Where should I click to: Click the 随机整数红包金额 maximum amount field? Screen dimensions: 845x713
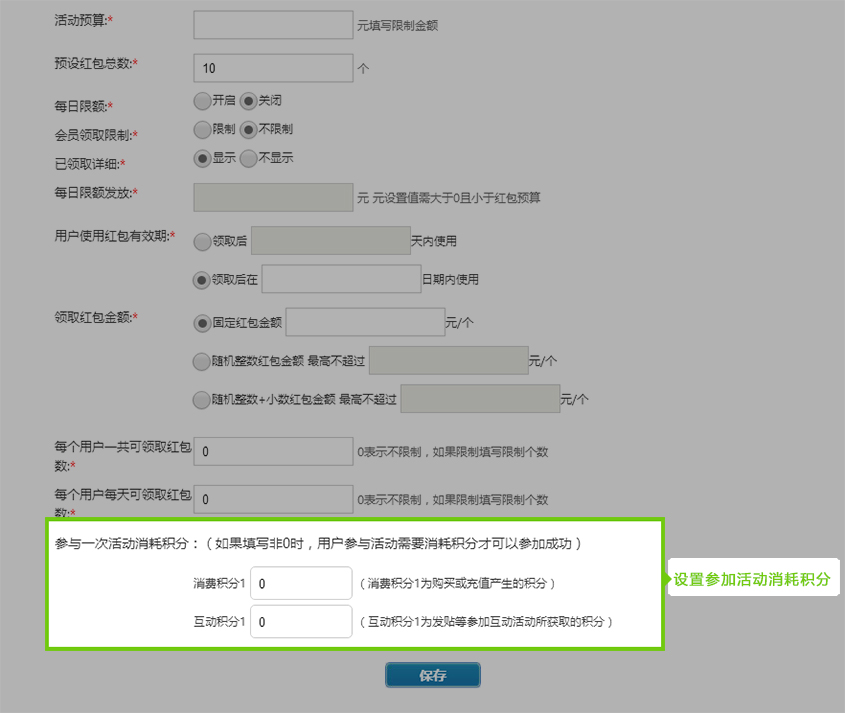(x=449, y=360)
